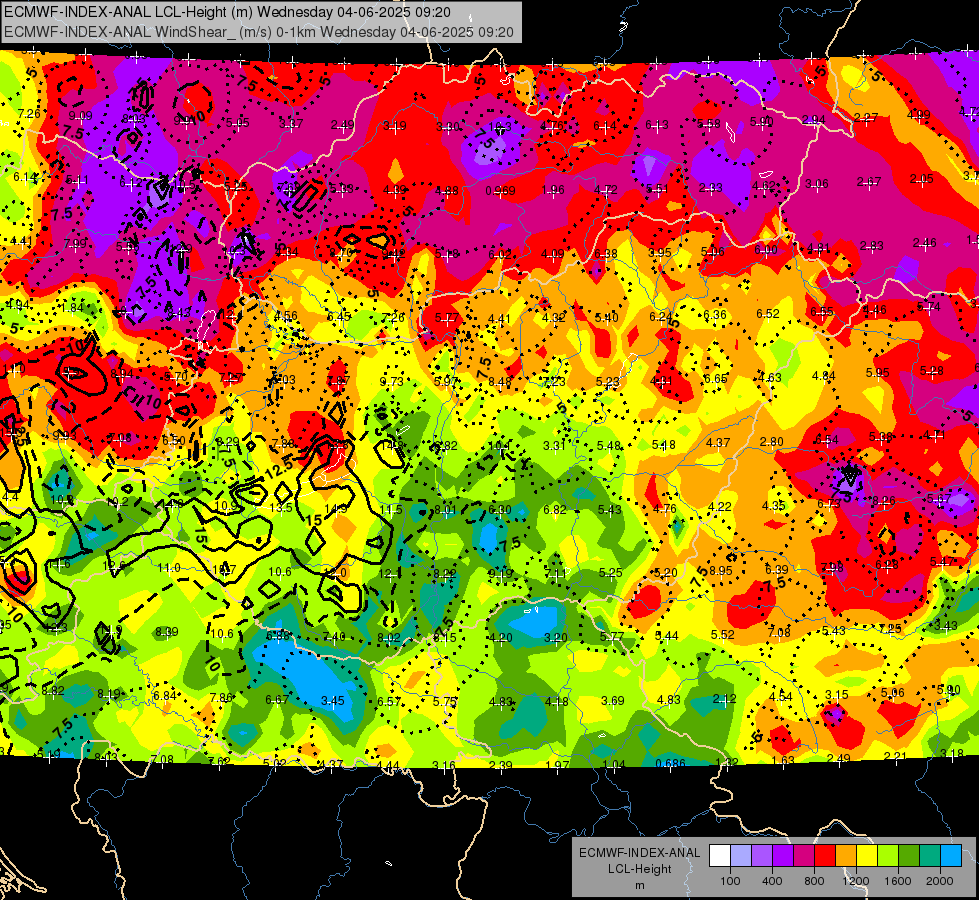
Task: Click the data value 6.30
Action: [499, 510]
